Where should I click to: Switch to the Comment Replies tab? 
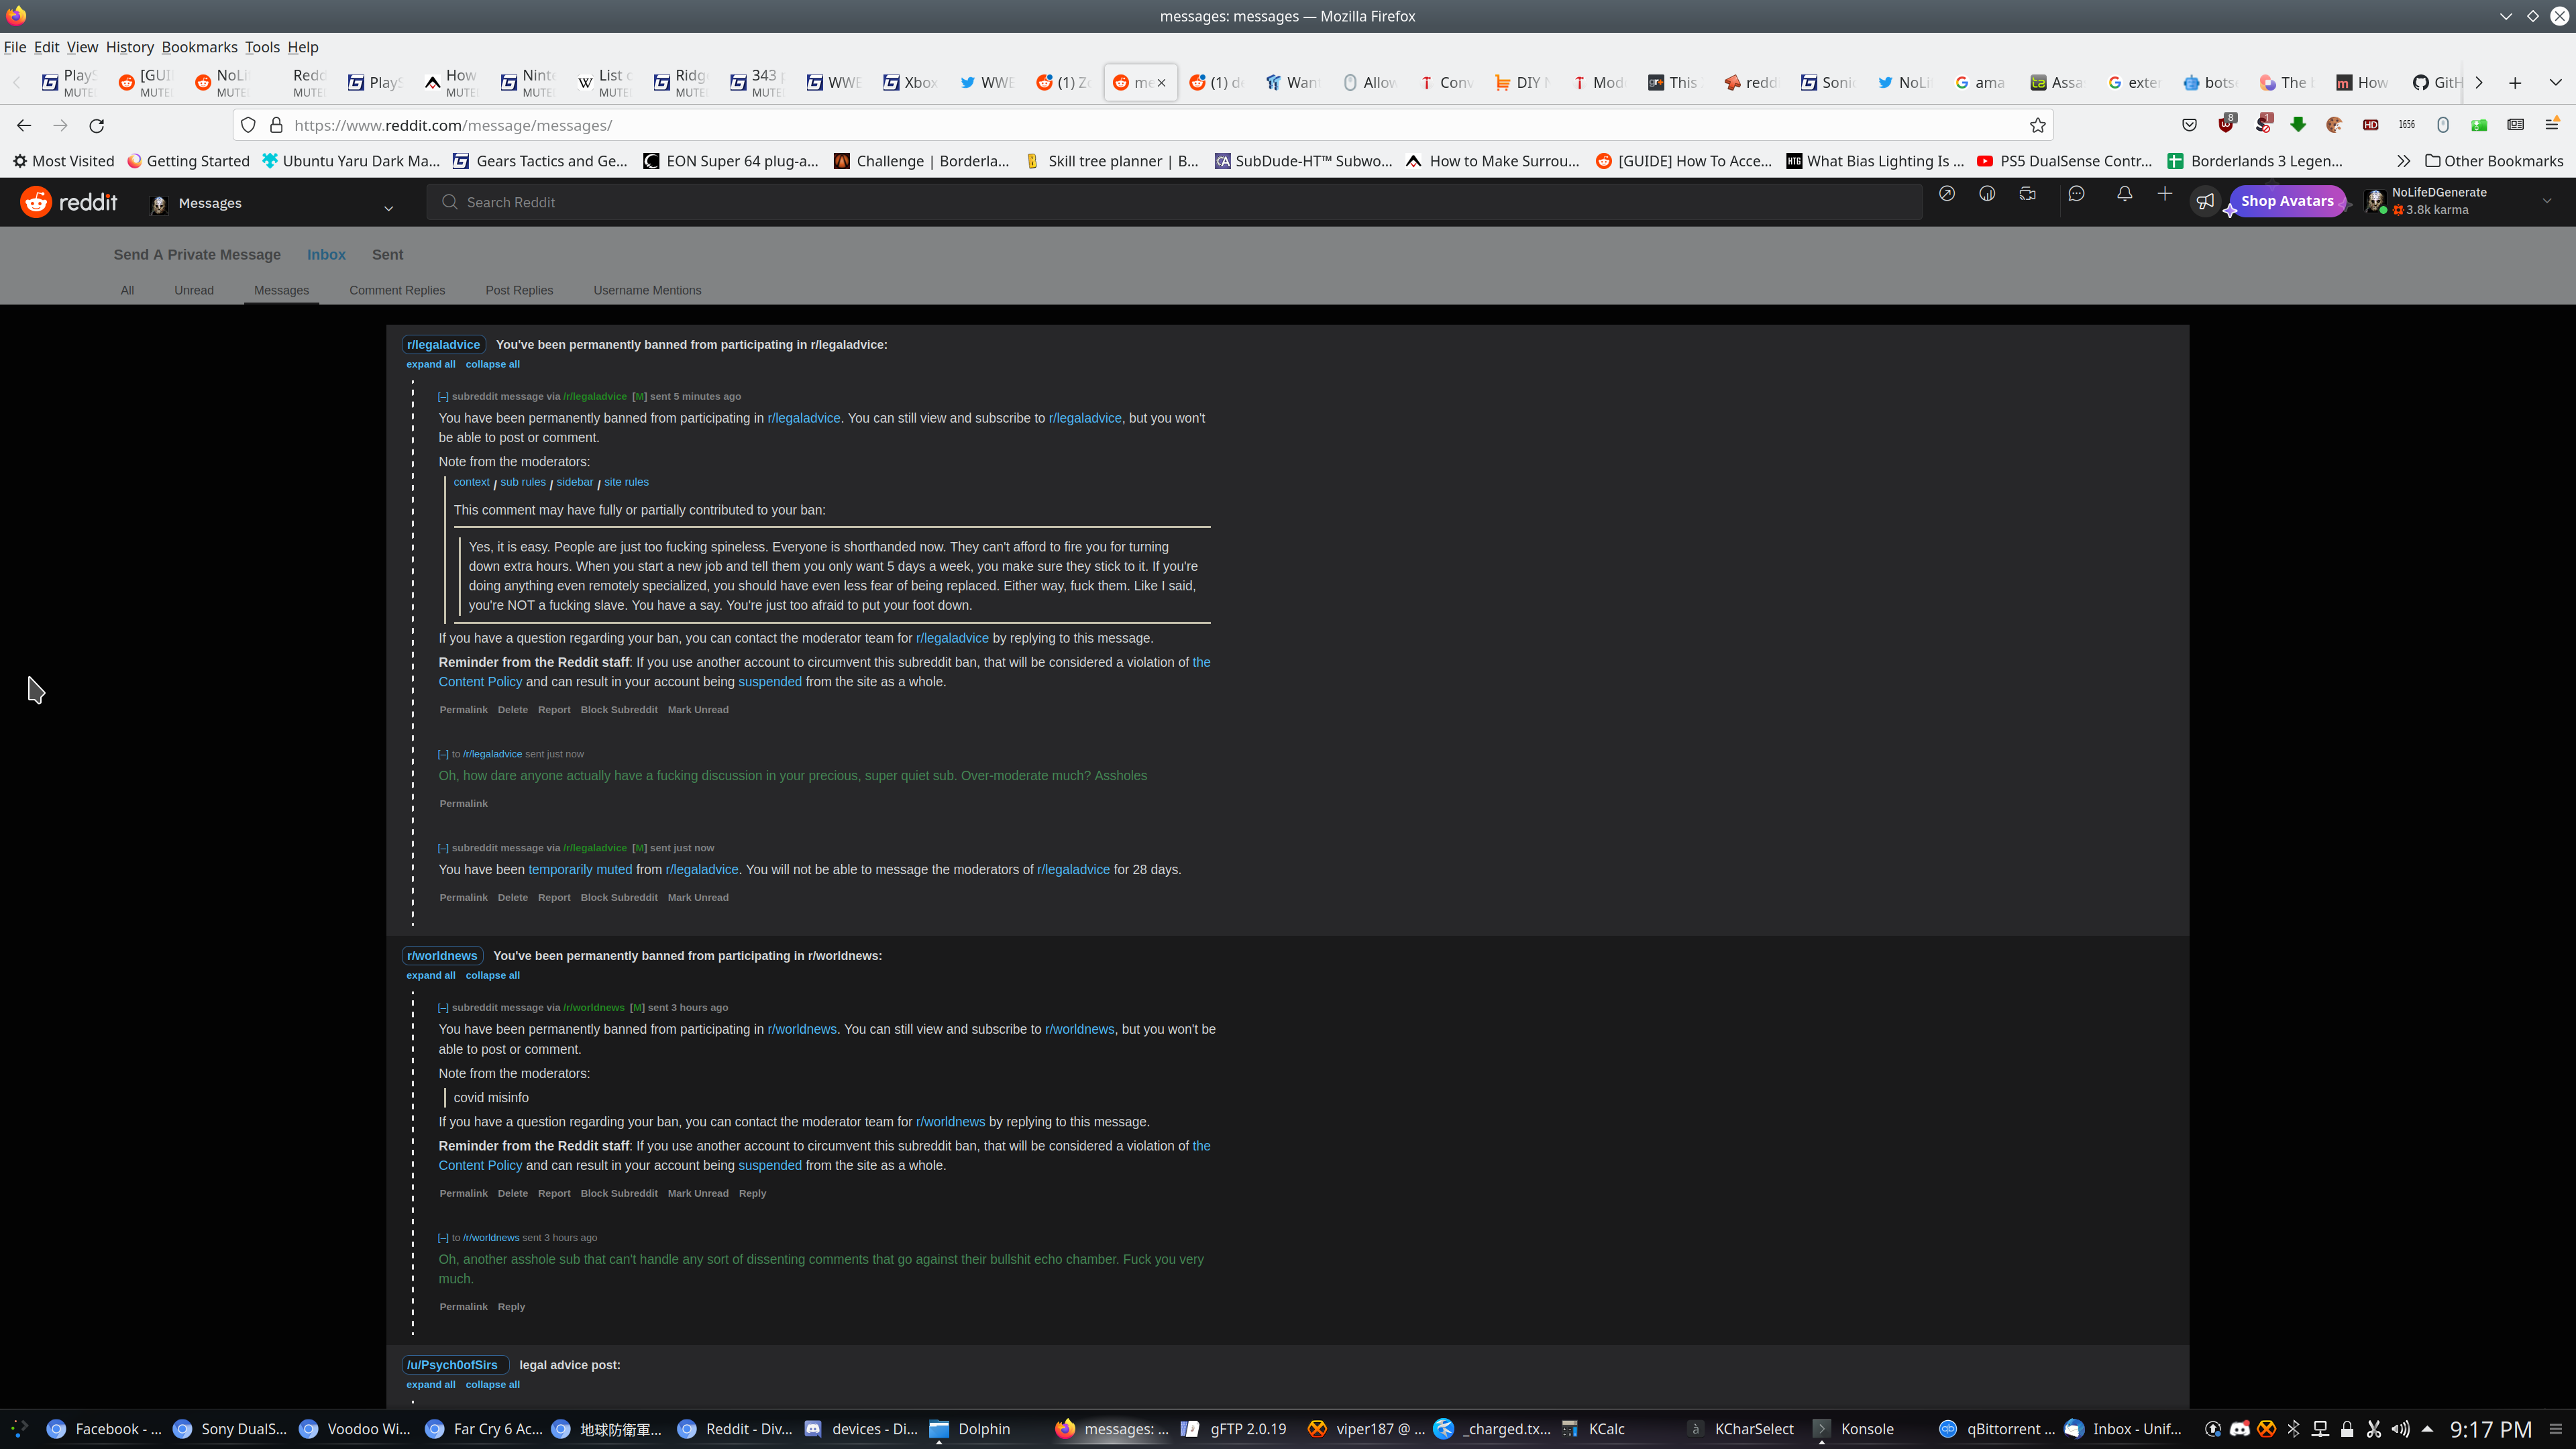click(x=397, y=290)
